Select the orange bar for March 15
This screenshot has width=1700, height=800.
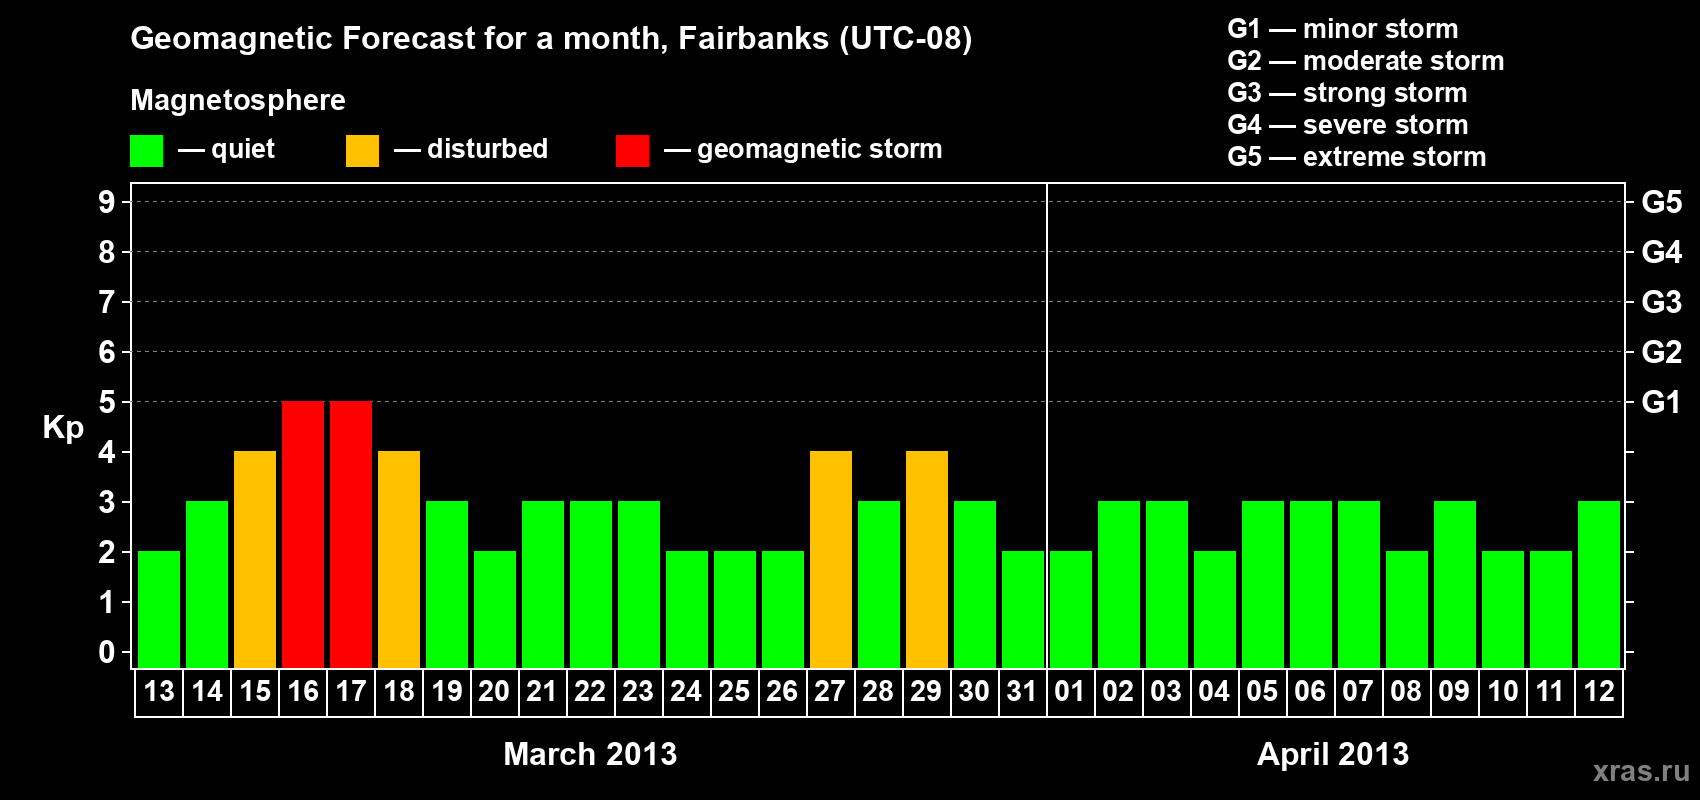coord(255,560)
